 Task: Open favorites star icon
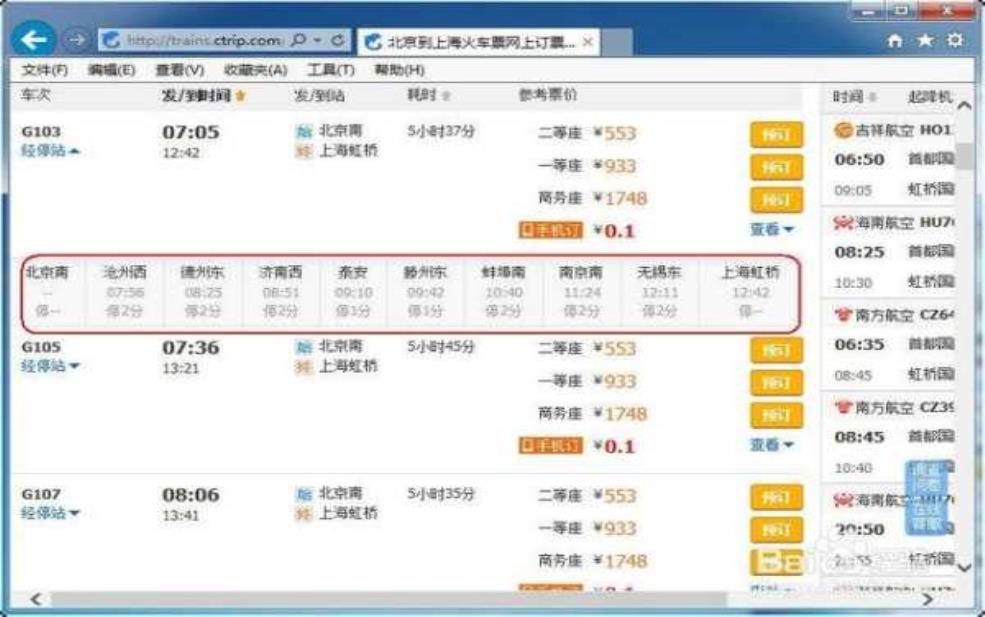(x=925, y=41)
